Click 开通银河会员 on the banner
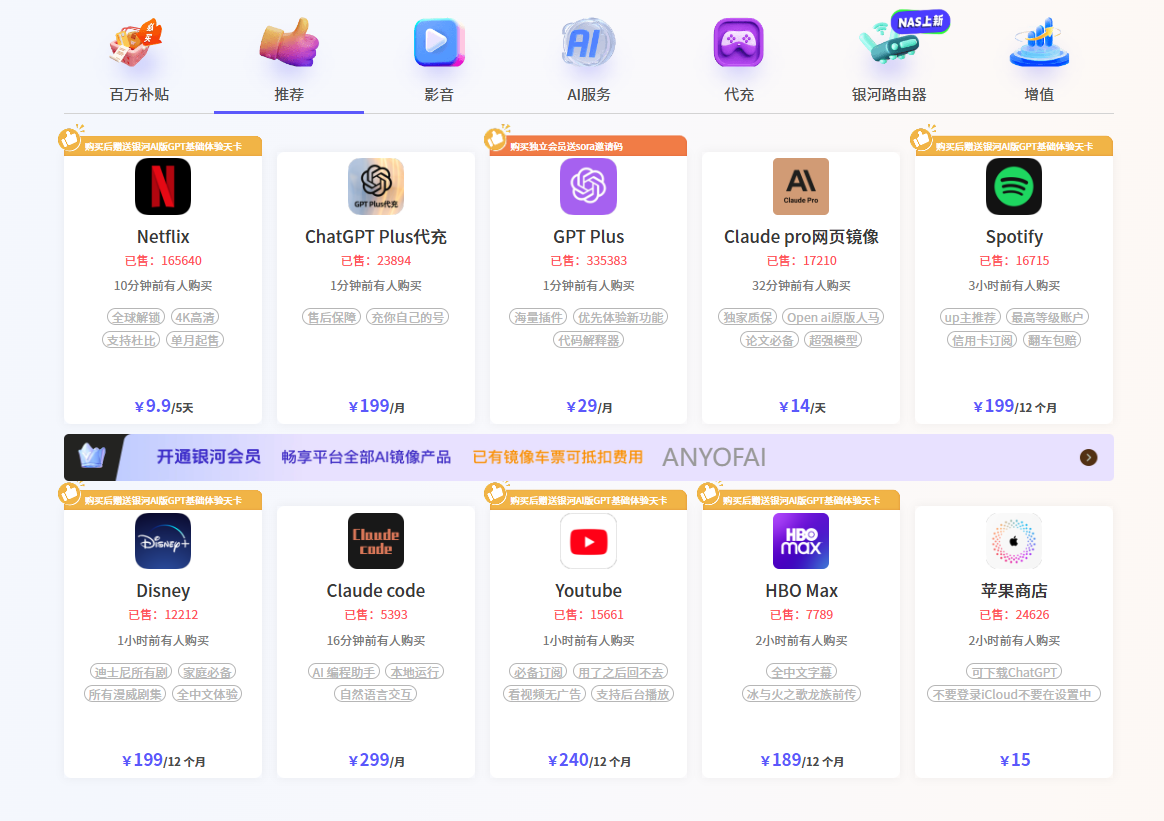The width and height of the screenshot is (1164, 821). [209, 457]
